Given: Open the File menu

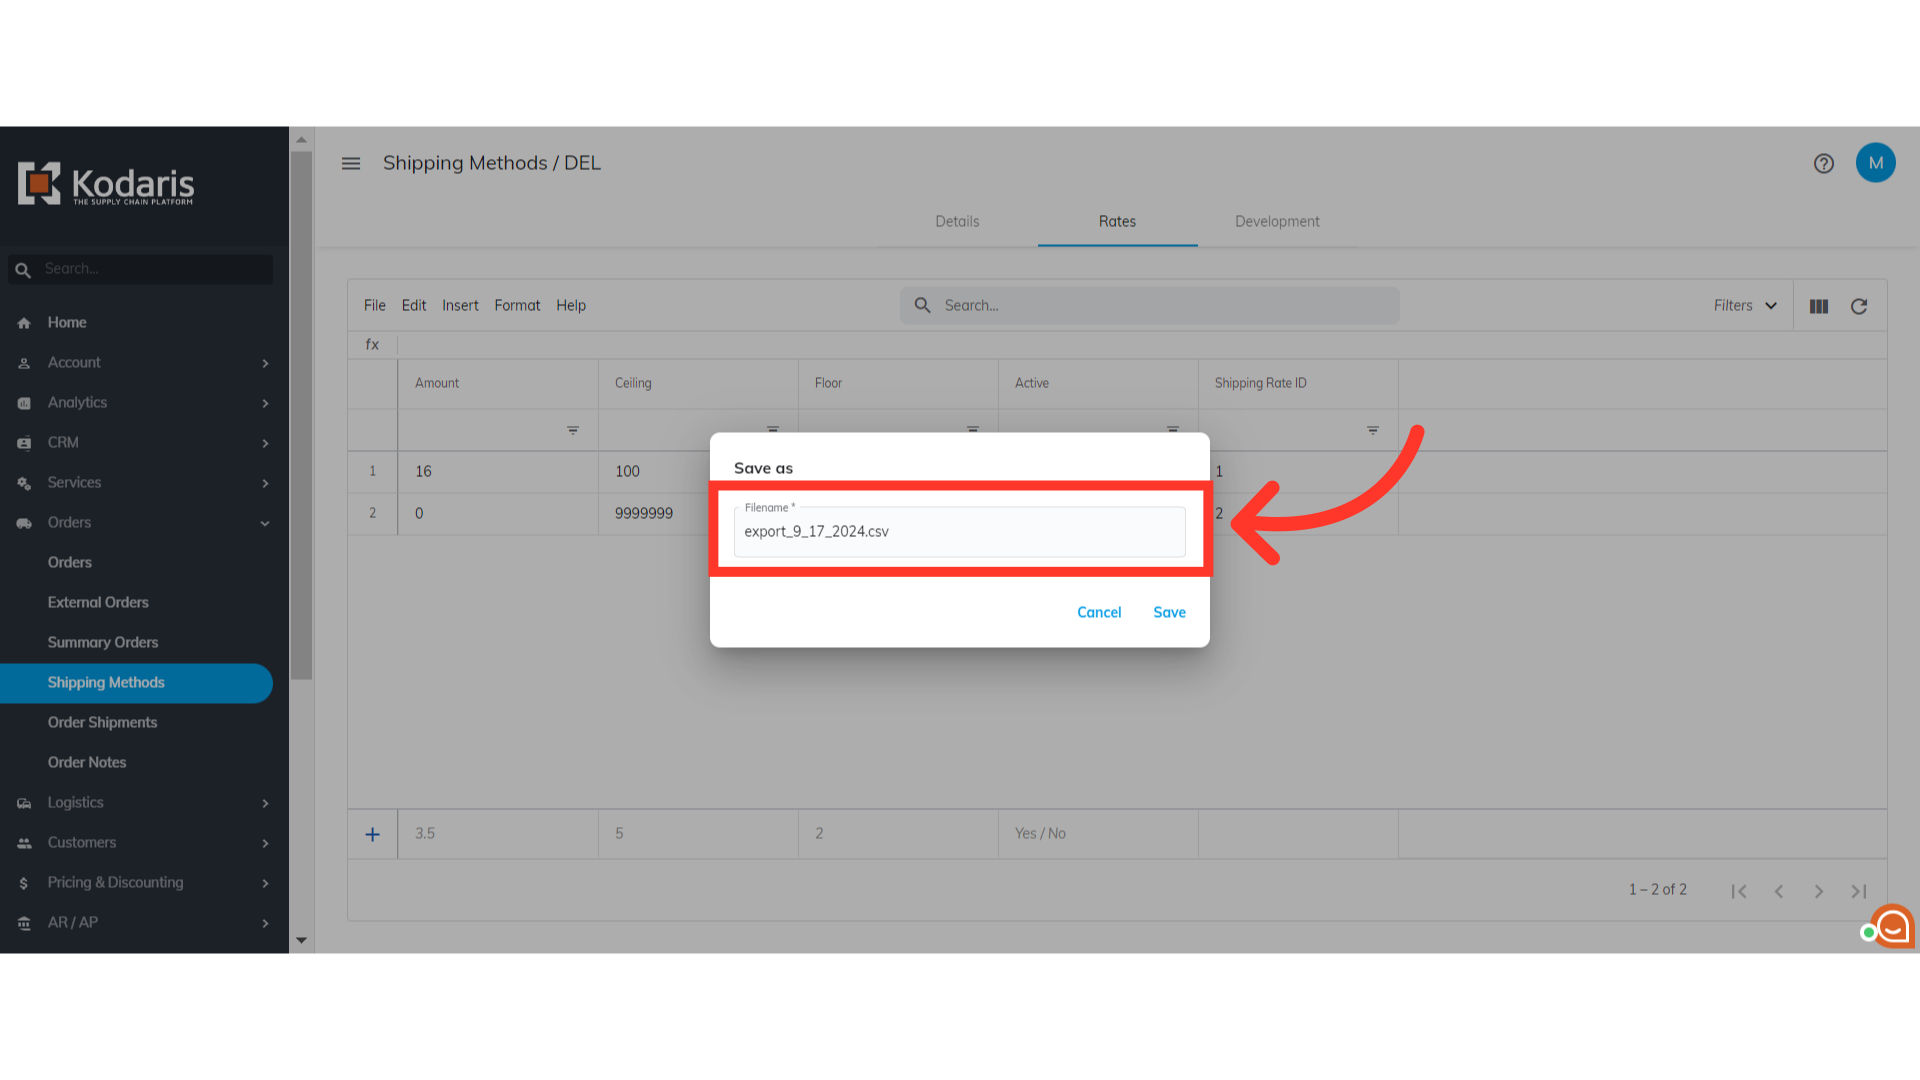Looking at the screenshot, I should pyautogui.click(x=374, y=306).
